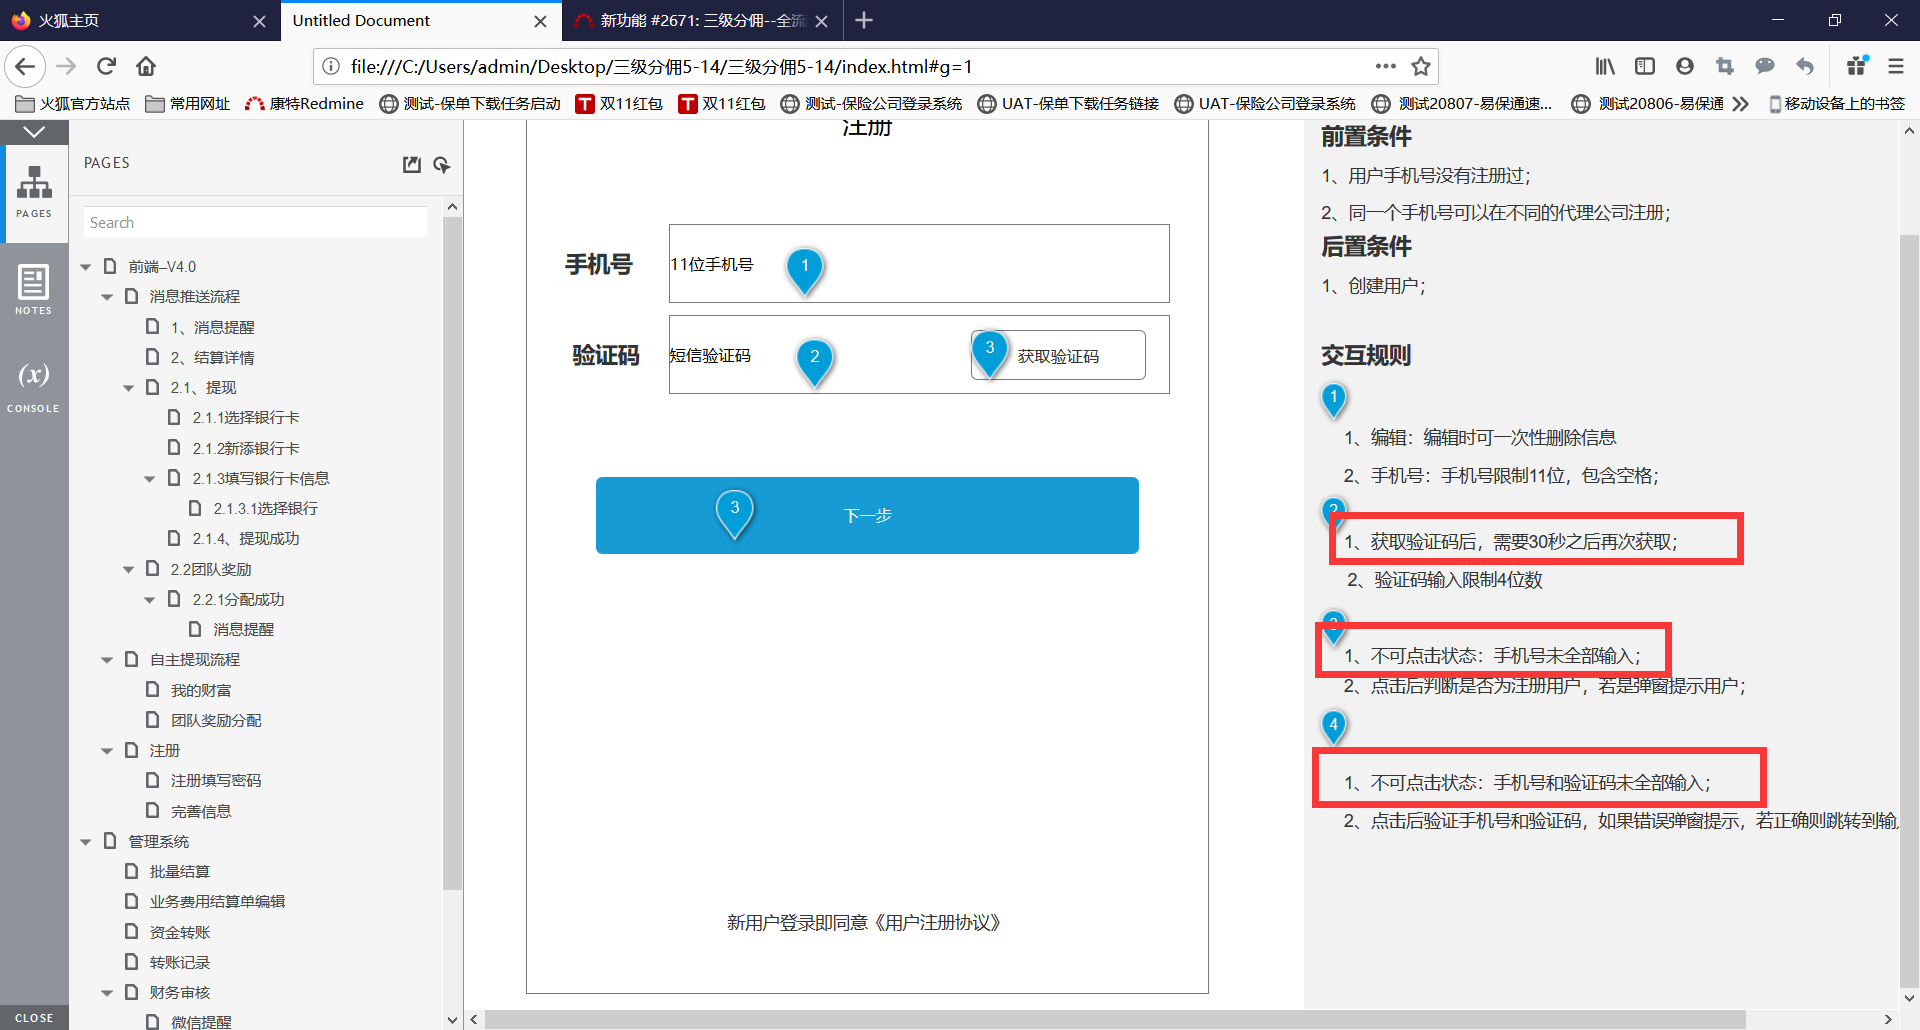Collapse the 前端-V4.0 tree node
Image resolution: width=1920 pixels, height=1030 pixels.
[86, 267]
